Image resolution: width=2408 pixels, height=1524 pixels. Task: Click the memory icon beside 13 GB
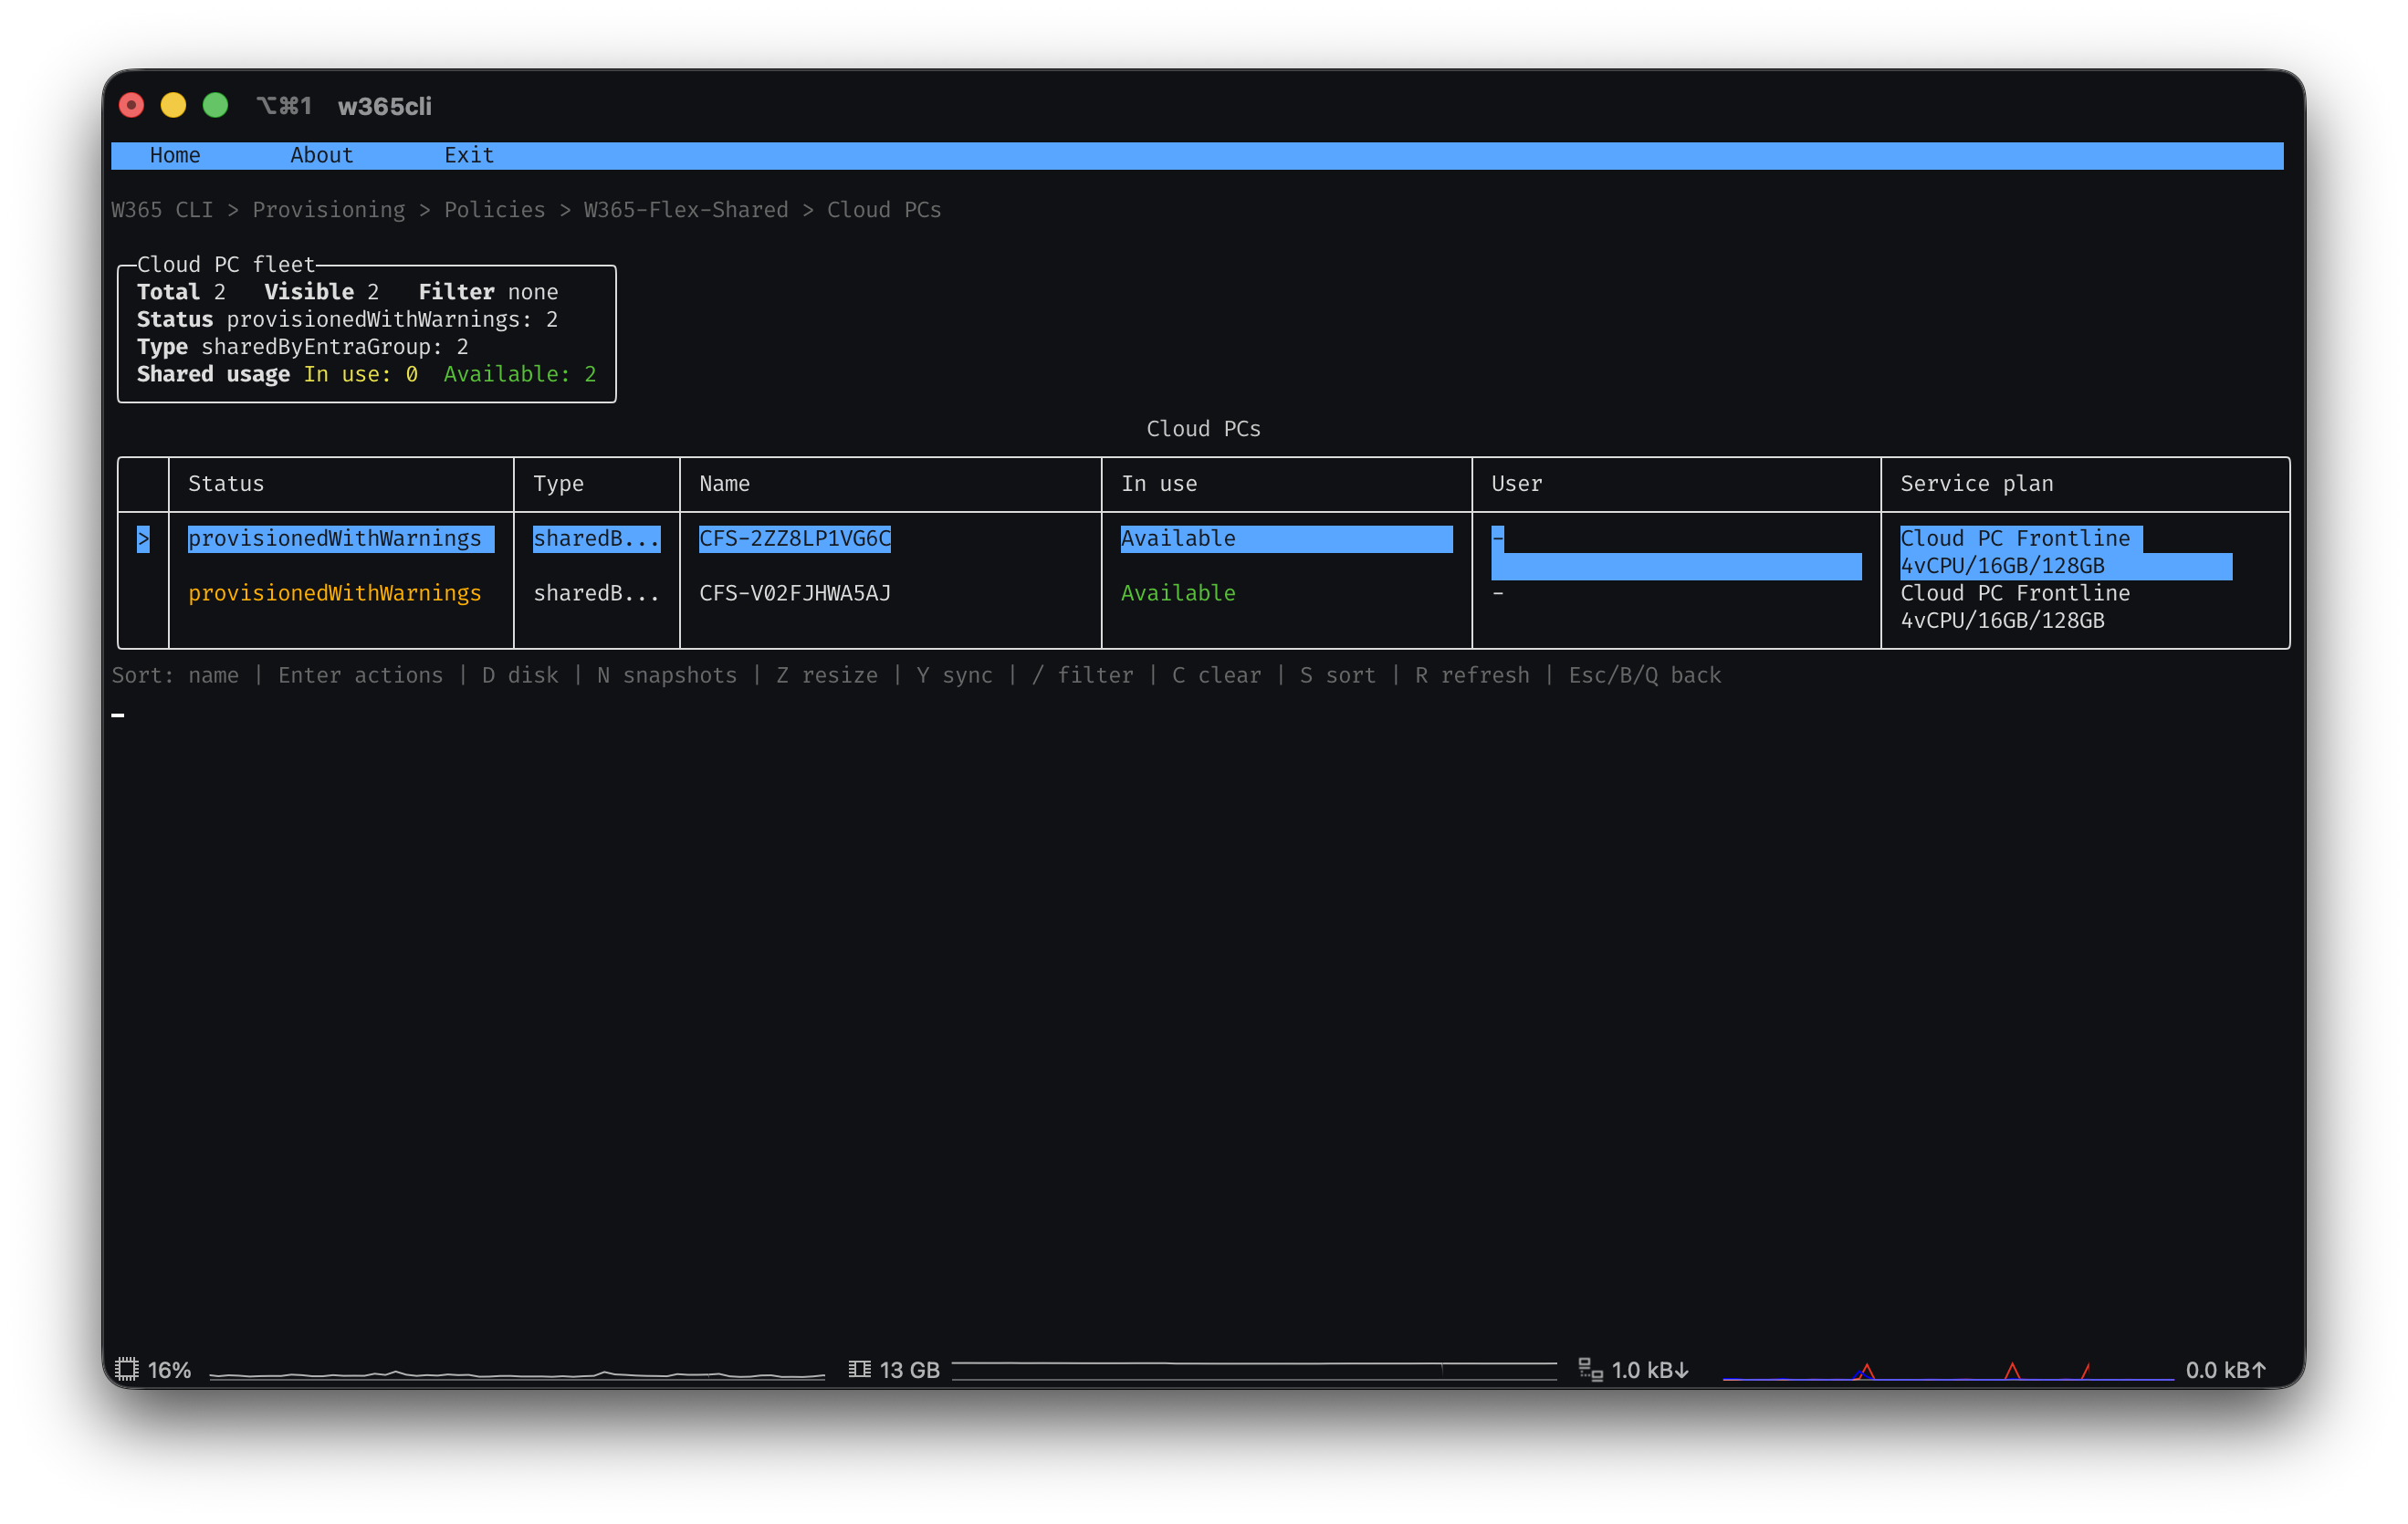tap(859, 1369)
